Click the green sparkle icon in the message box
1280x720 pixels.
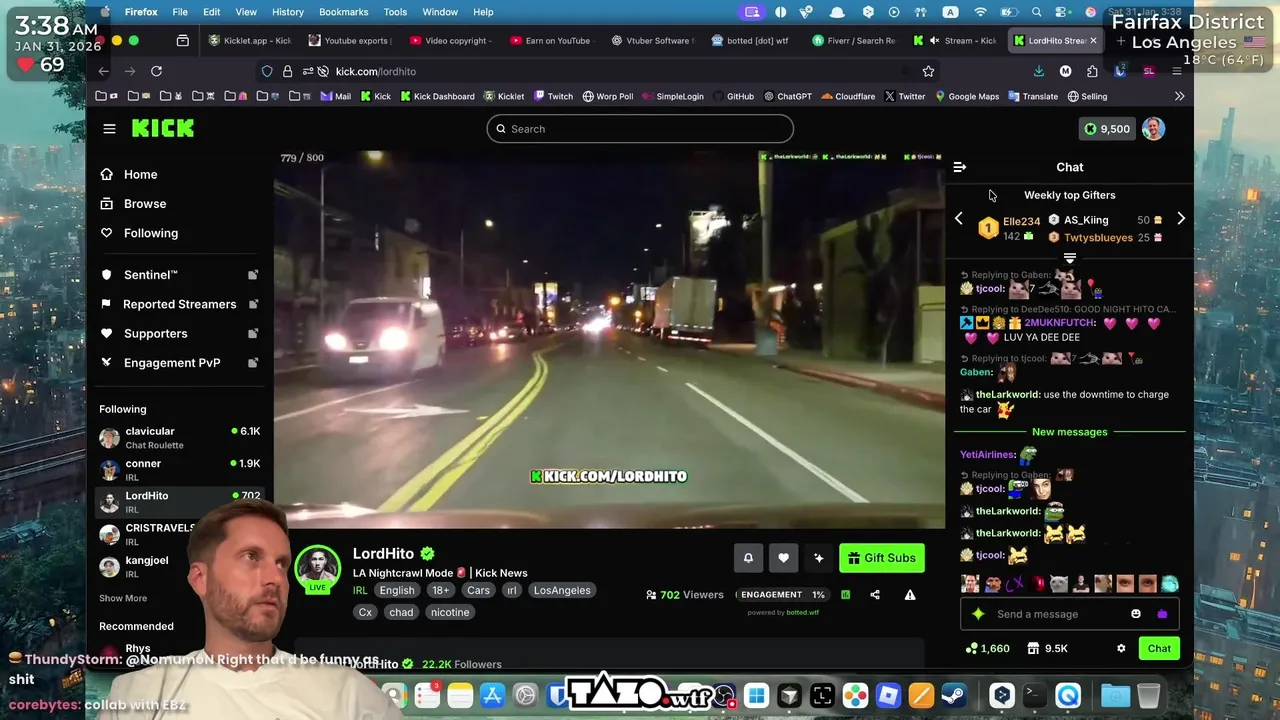(x=978, y=614)
